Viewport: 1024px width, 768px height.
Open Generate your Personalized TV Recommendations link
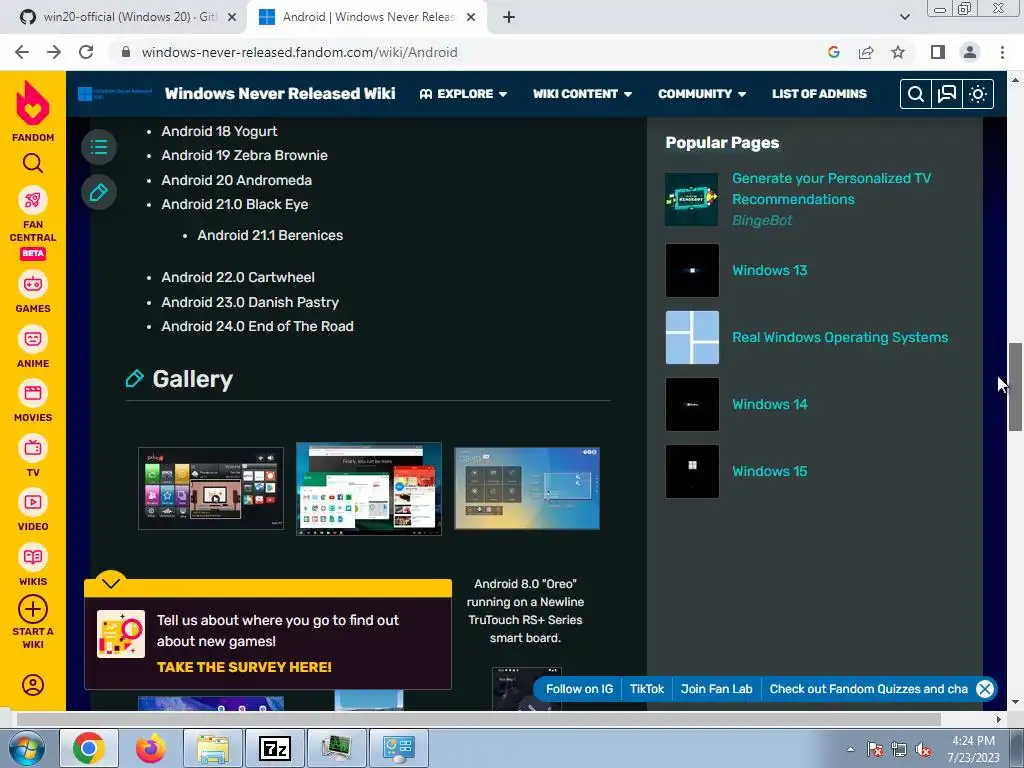(831, 189)
